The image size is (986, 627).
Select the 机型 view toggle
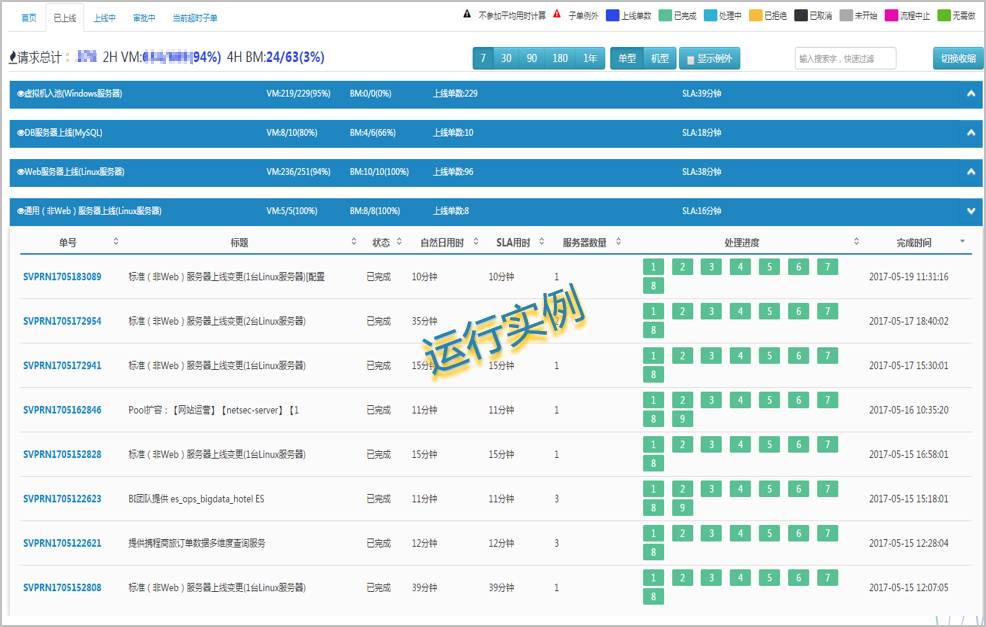(x=660, y=58)
